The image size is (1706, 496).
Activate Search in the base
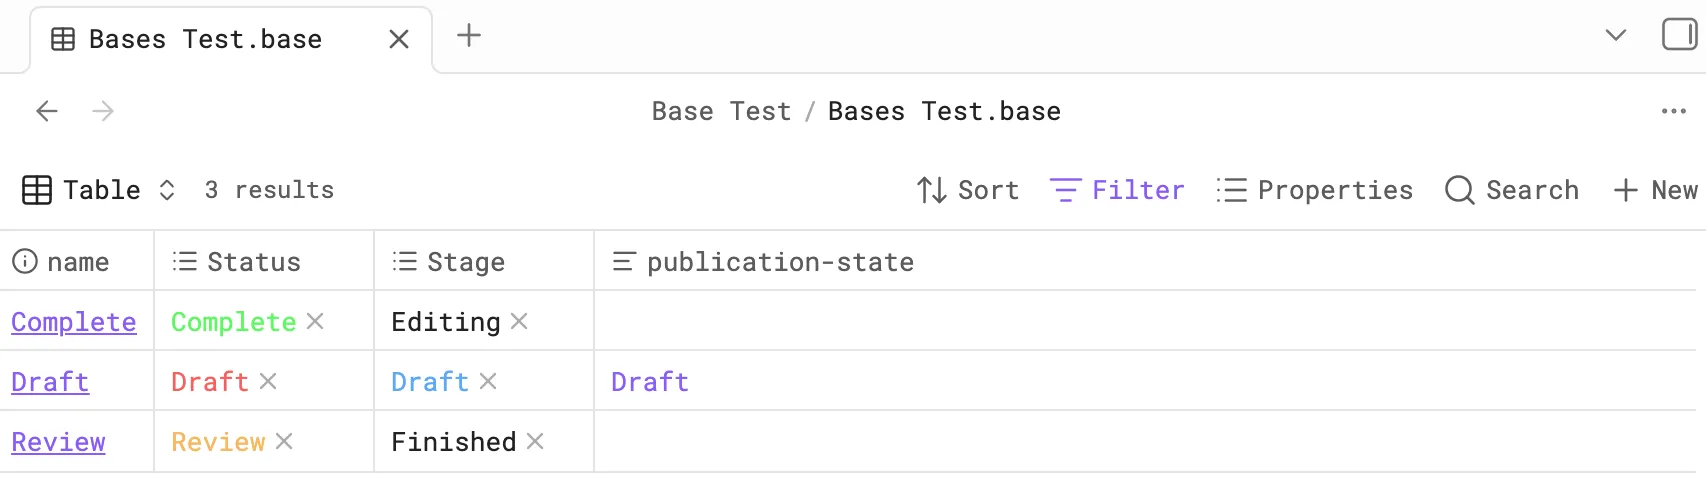(1512, 190)
